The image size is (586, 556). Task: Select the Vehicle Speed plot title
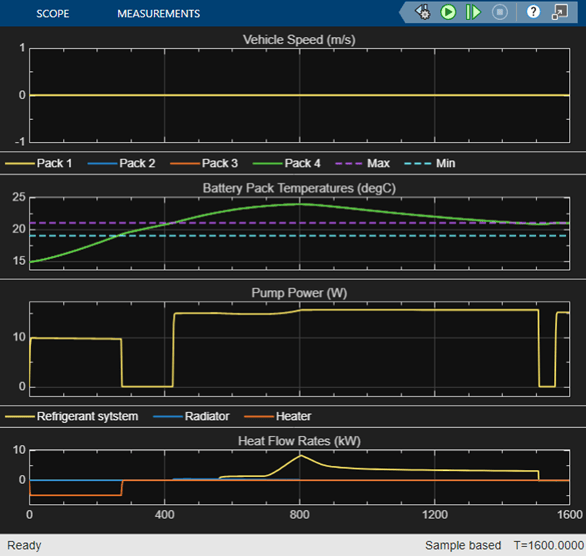click(x=299, y=40)
